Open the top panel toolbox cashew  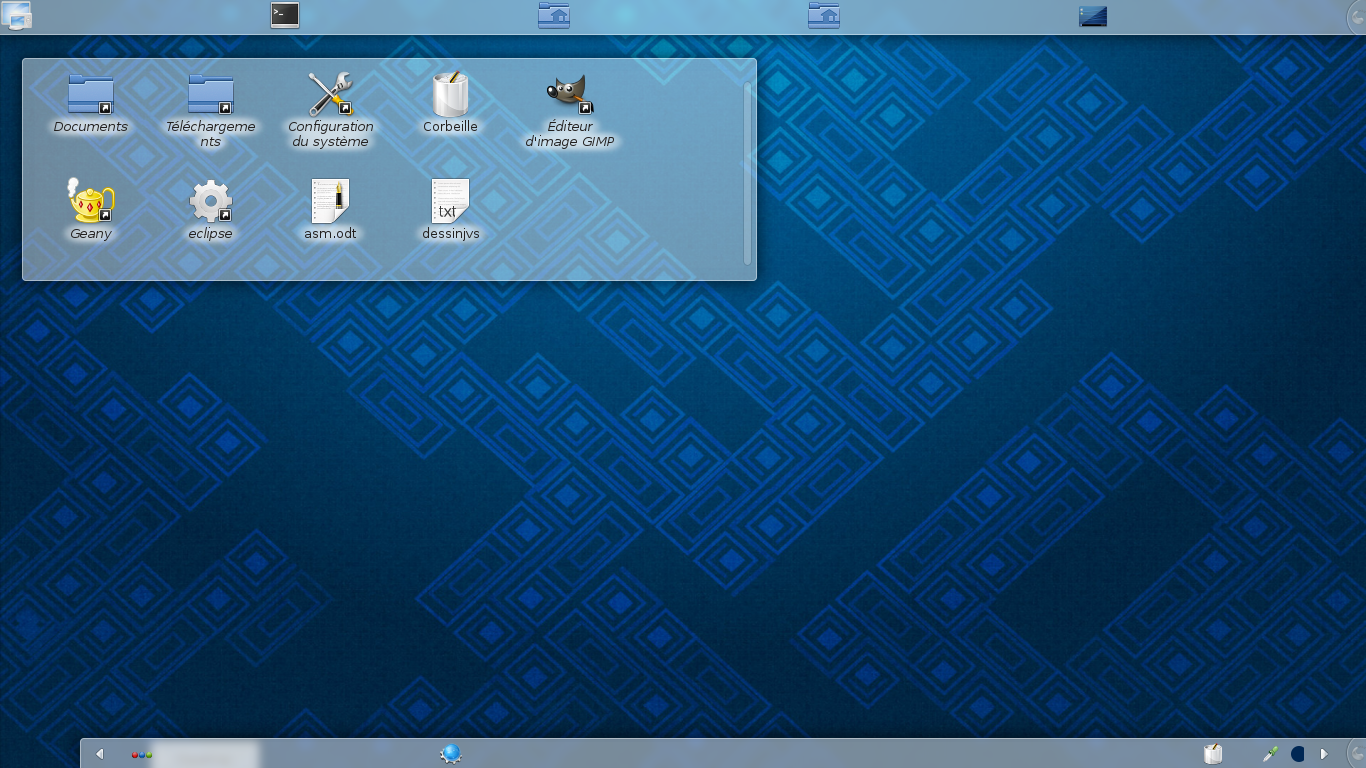[1357, 17]
